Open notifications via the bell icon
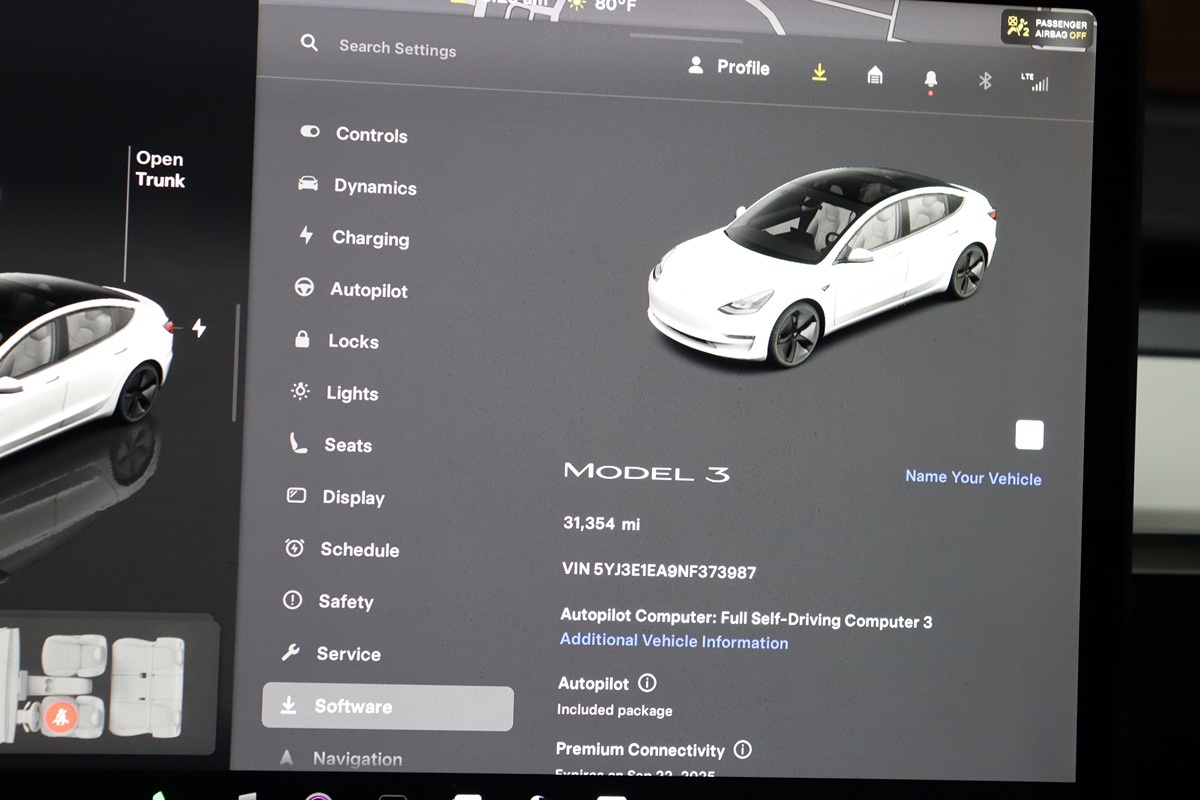 point(931,79)
